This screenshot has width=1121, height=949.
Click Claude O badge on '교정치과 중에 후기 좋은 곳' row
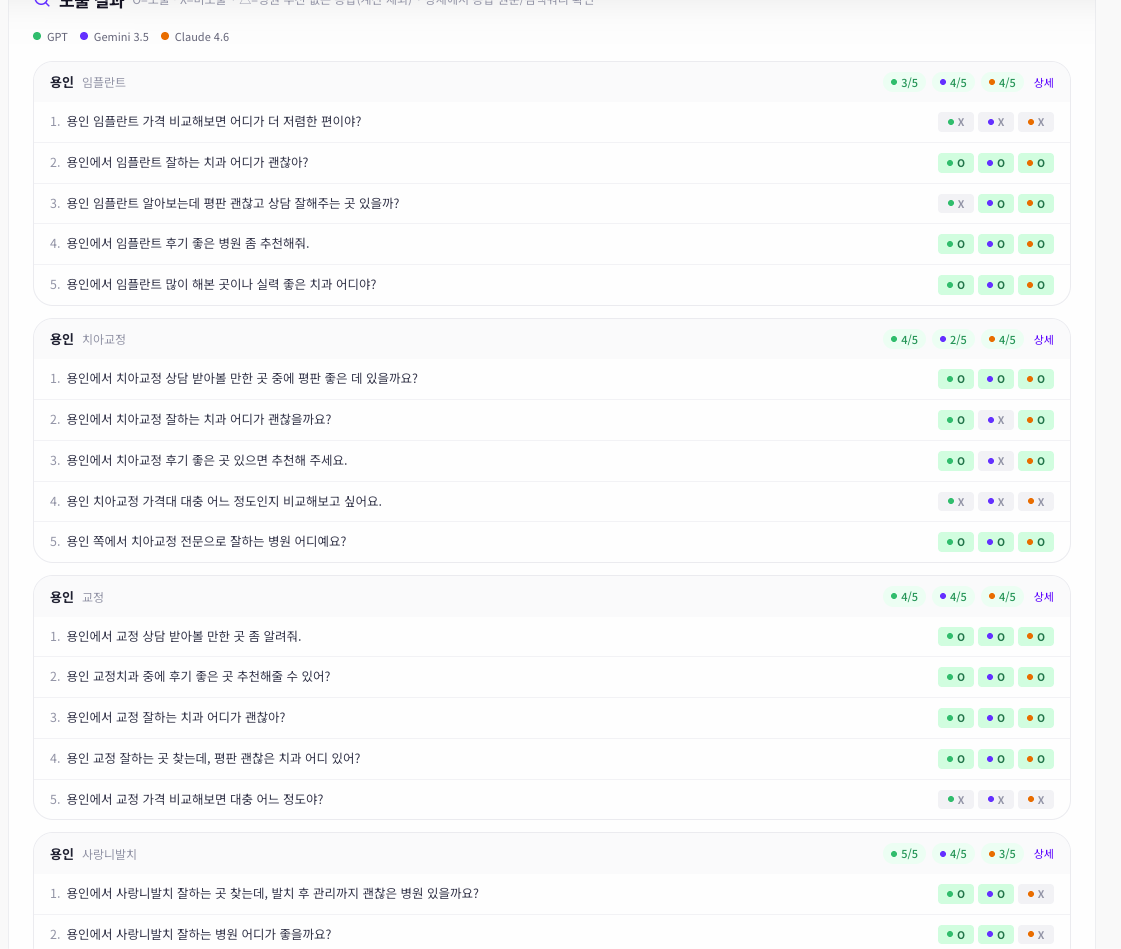(x=1035, y=677)
